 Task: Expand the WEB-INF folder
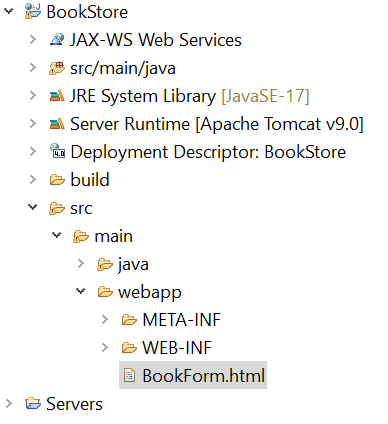pos(105,348)
